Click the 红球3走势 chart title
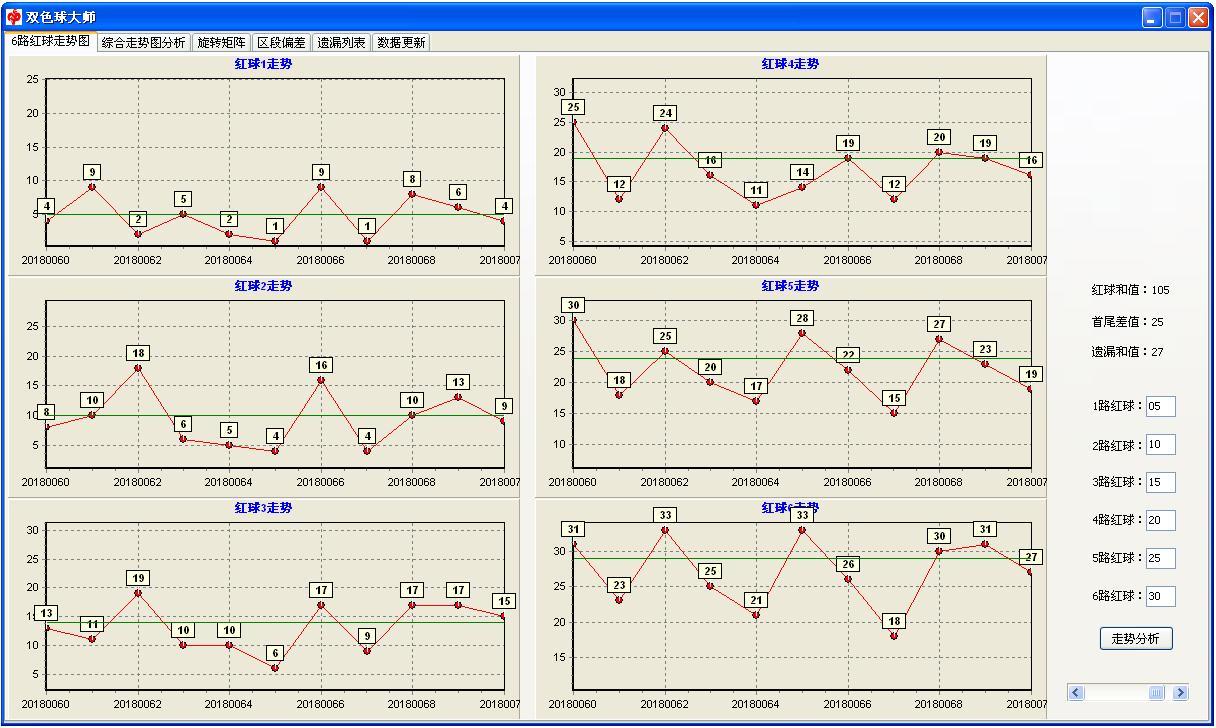1216x728 pixels. (x=264, y=508)
